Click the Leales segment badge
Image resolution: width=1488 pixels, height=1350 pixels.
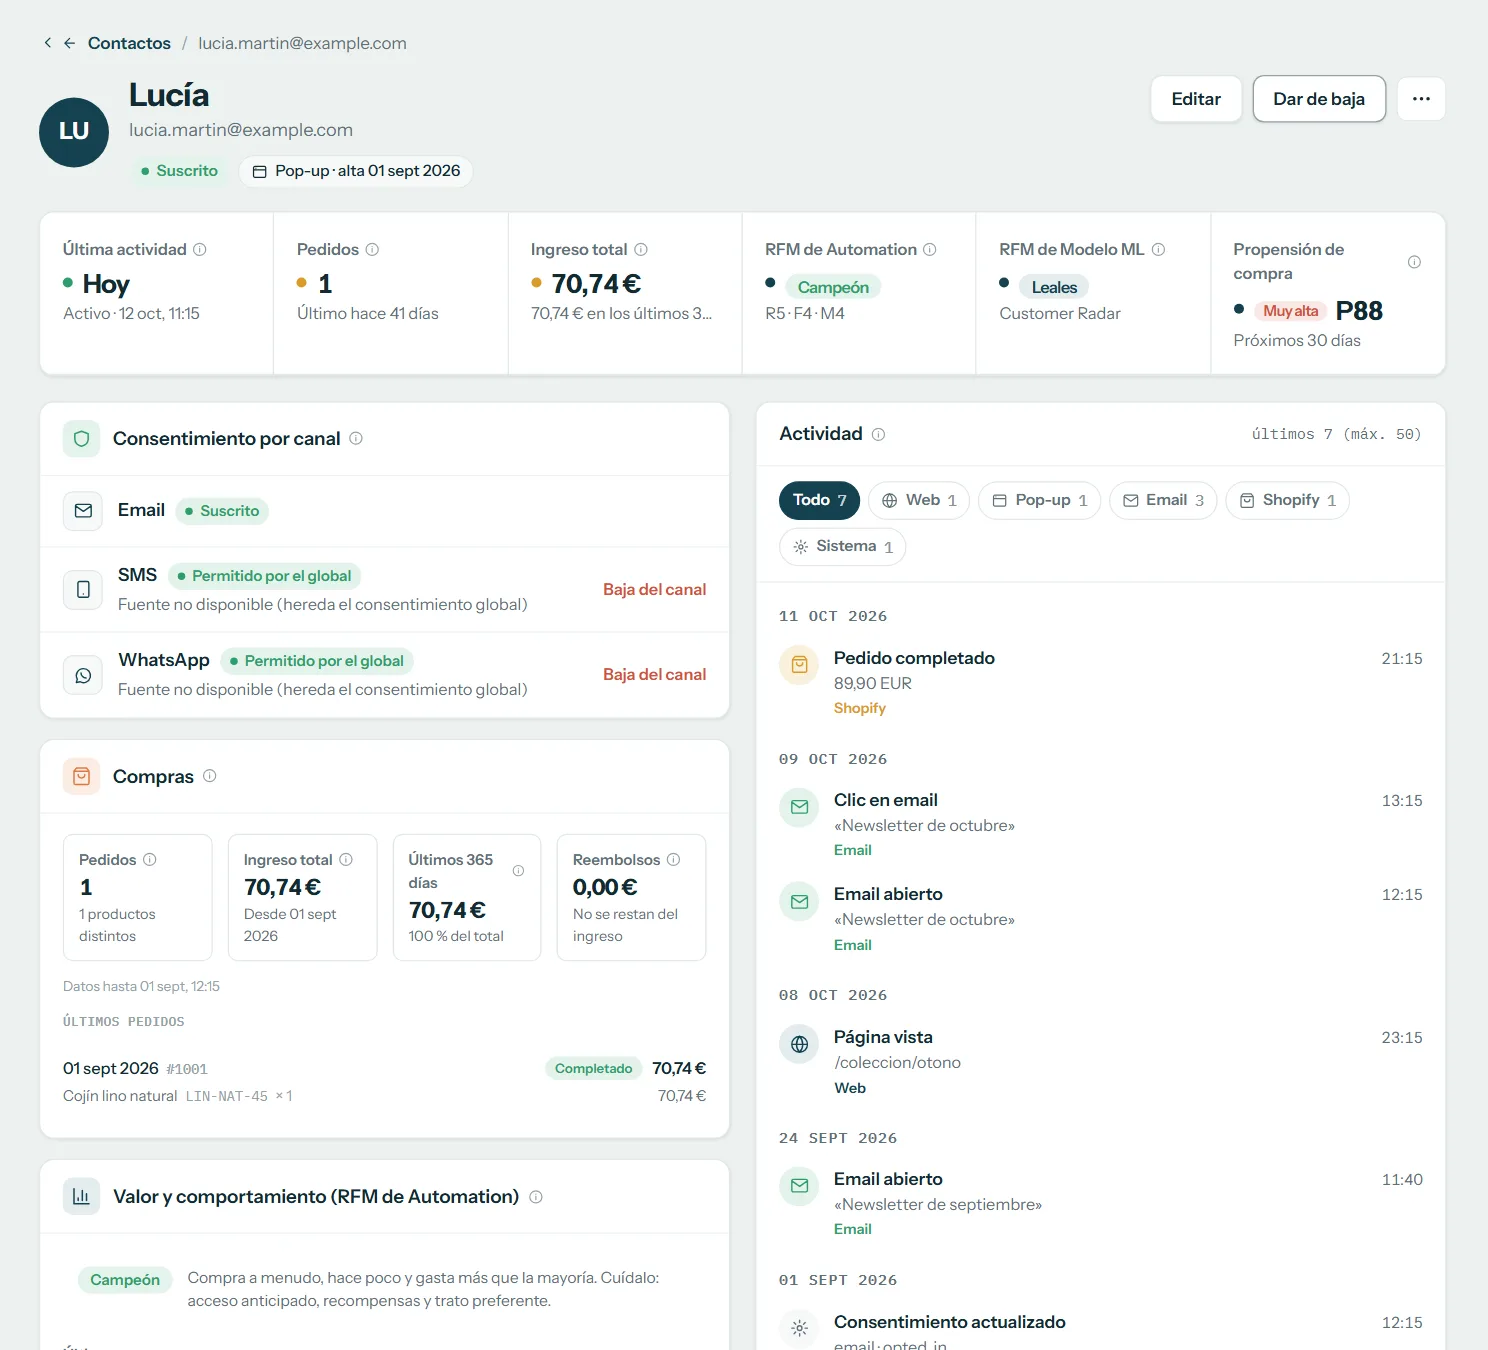click(1054, 287)
